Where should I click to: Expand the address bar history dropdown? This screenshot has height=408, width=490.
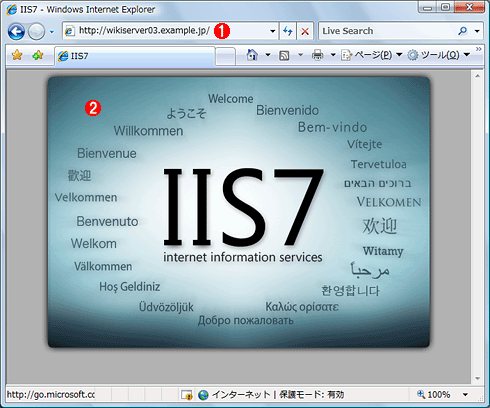click(x=272, y=31)
